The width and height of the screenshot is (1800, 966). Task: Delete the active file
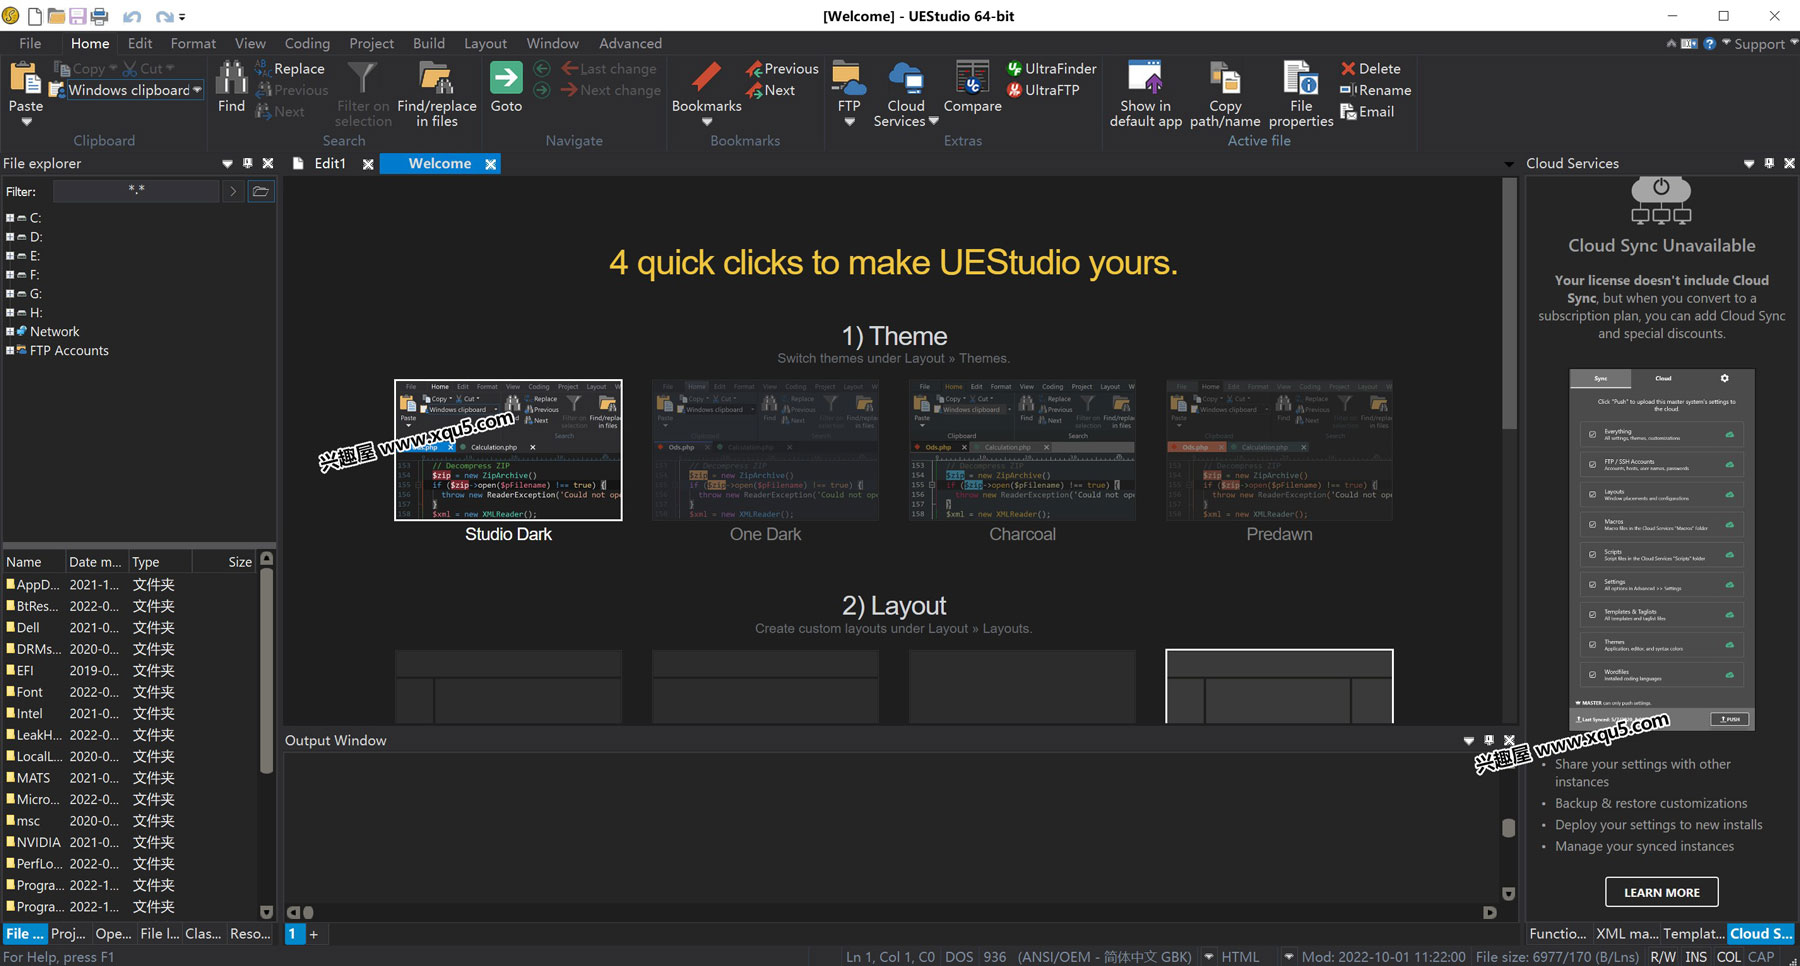(x=1370, y=69)
